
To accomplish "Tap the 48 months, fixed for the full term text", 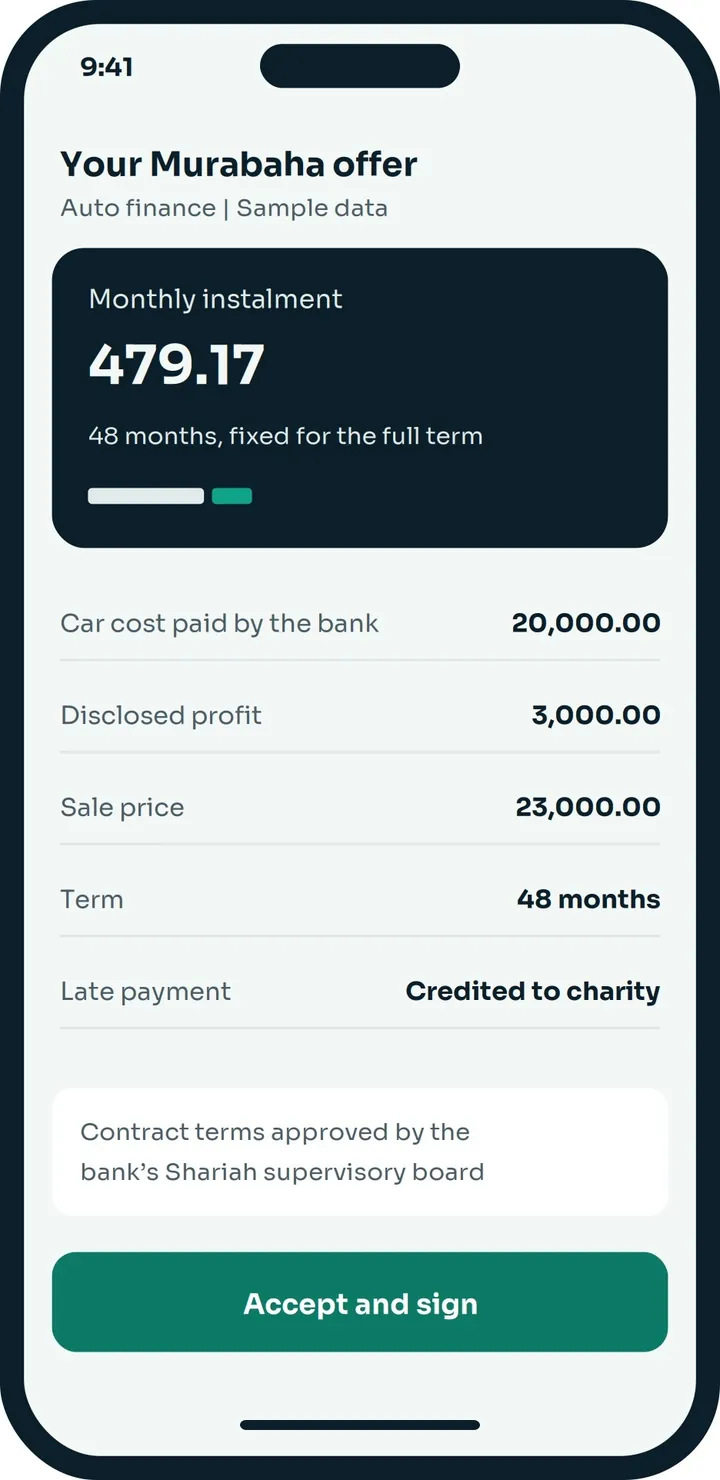I will tap(286, 436).
